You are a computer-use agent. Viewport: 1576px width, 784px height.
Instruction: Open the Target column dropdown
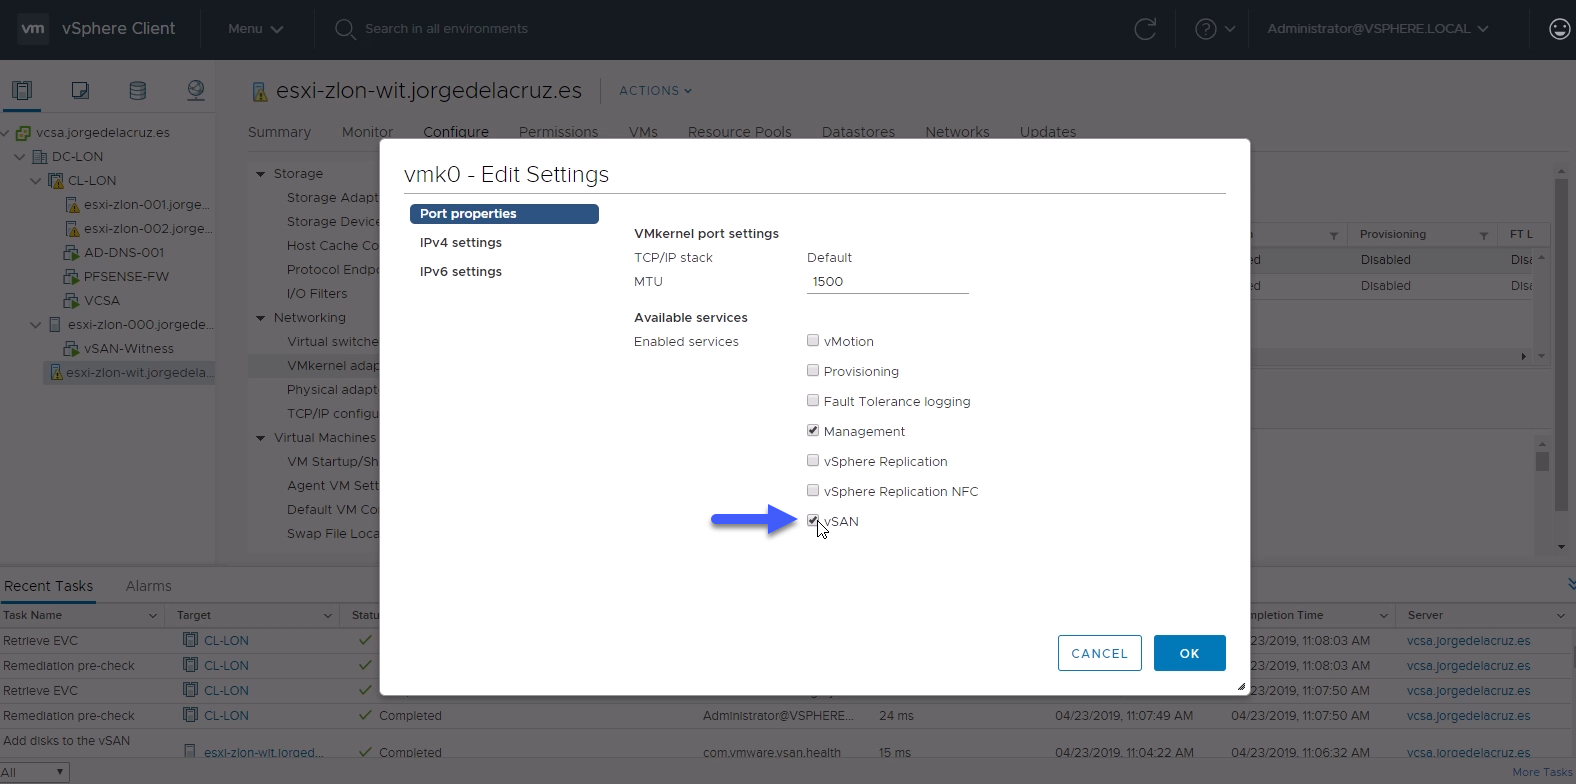[x=328, y=616]
